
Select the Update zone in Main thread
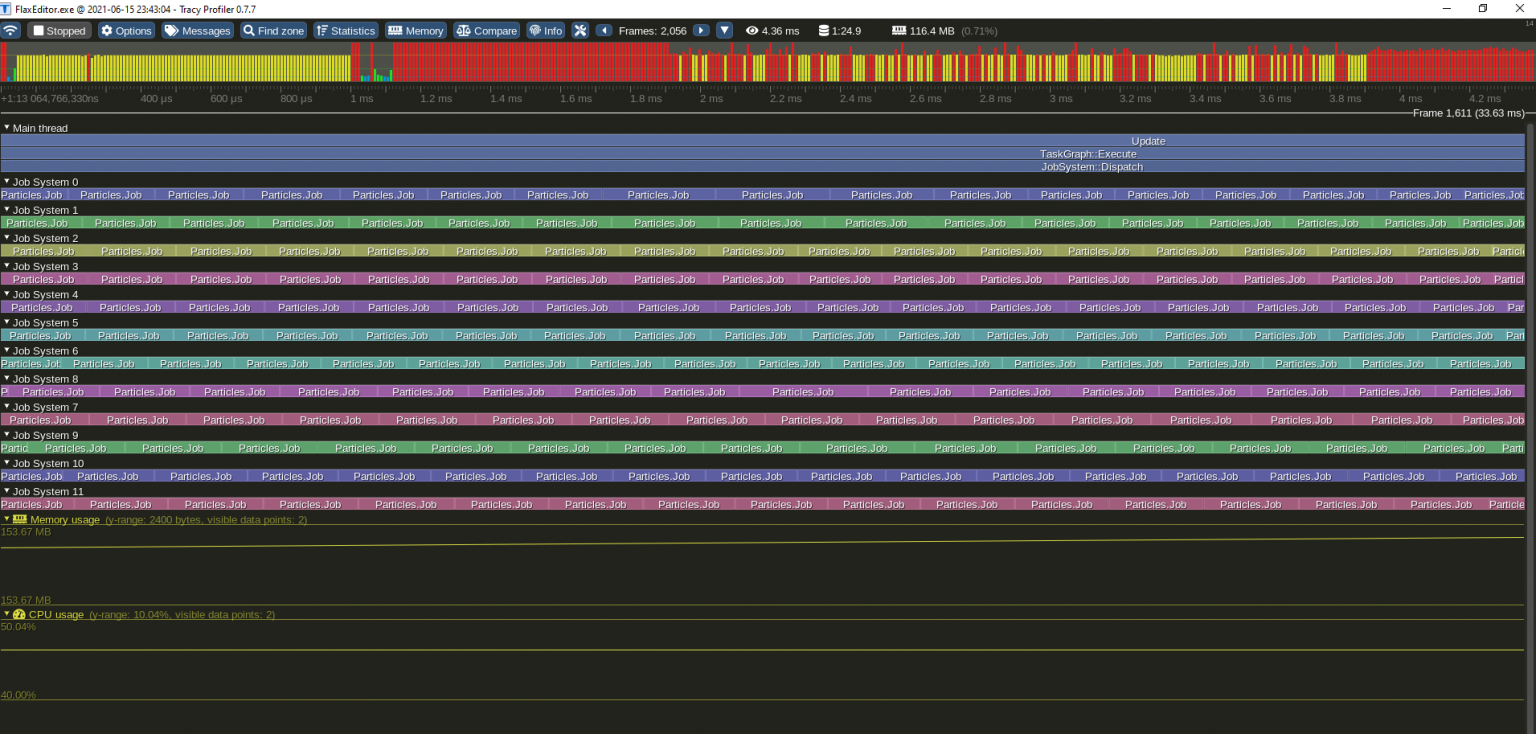coord(762,141)
